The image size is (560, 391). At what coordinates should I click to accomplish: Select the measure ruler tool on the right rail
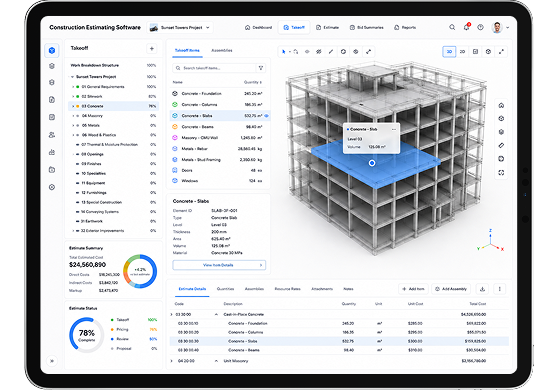tap(501, 145)
